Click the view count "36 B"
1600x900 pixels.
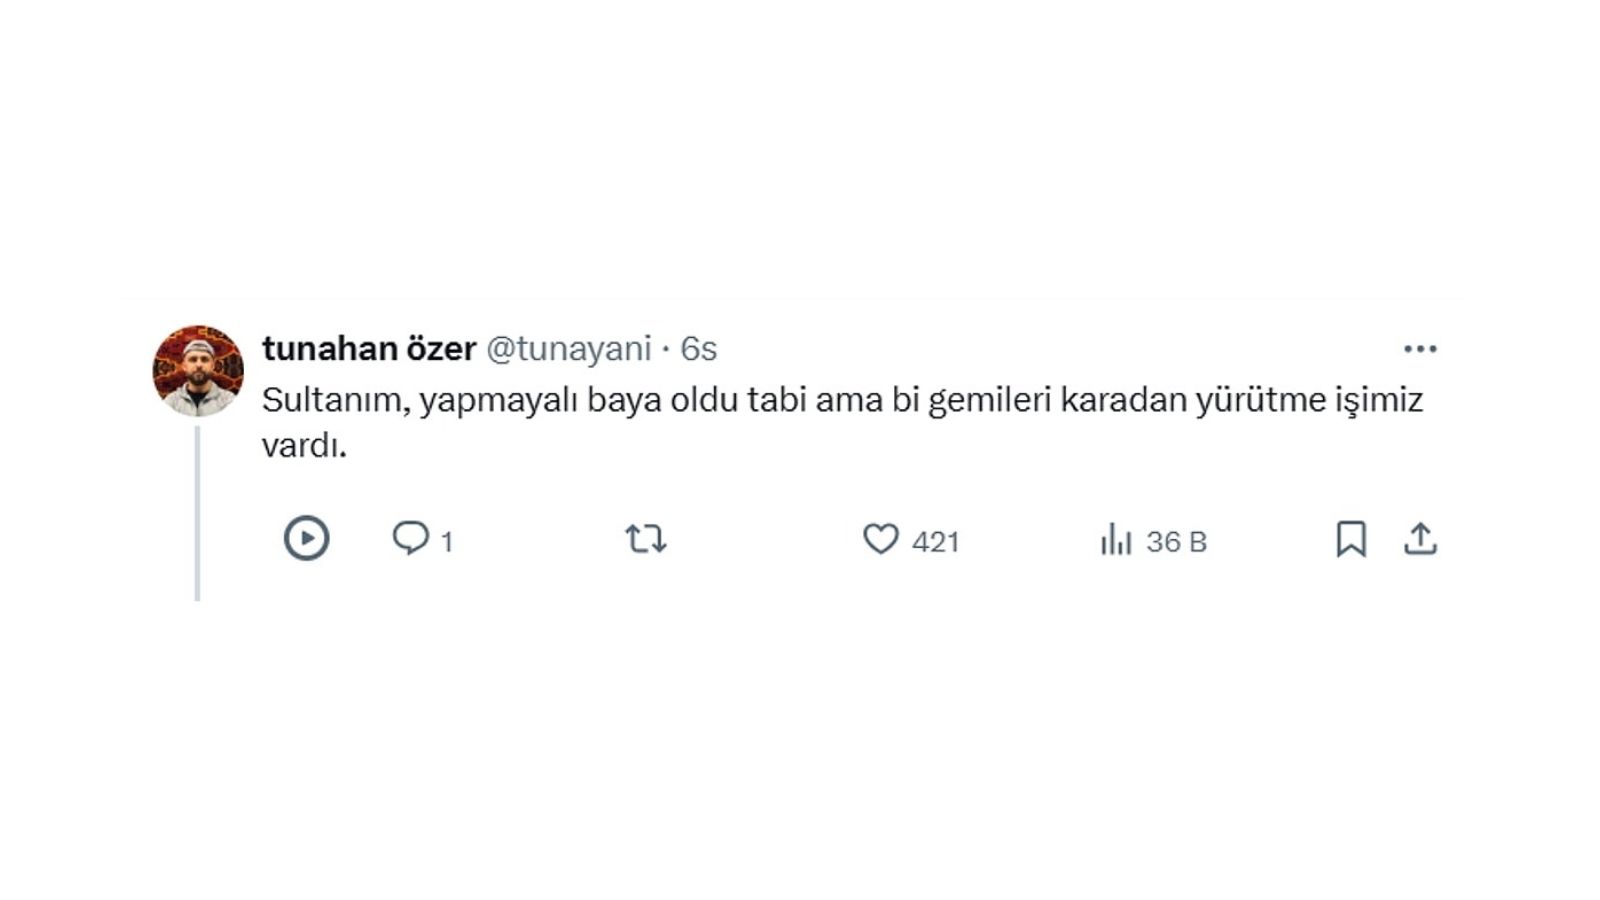[1177, 542]
